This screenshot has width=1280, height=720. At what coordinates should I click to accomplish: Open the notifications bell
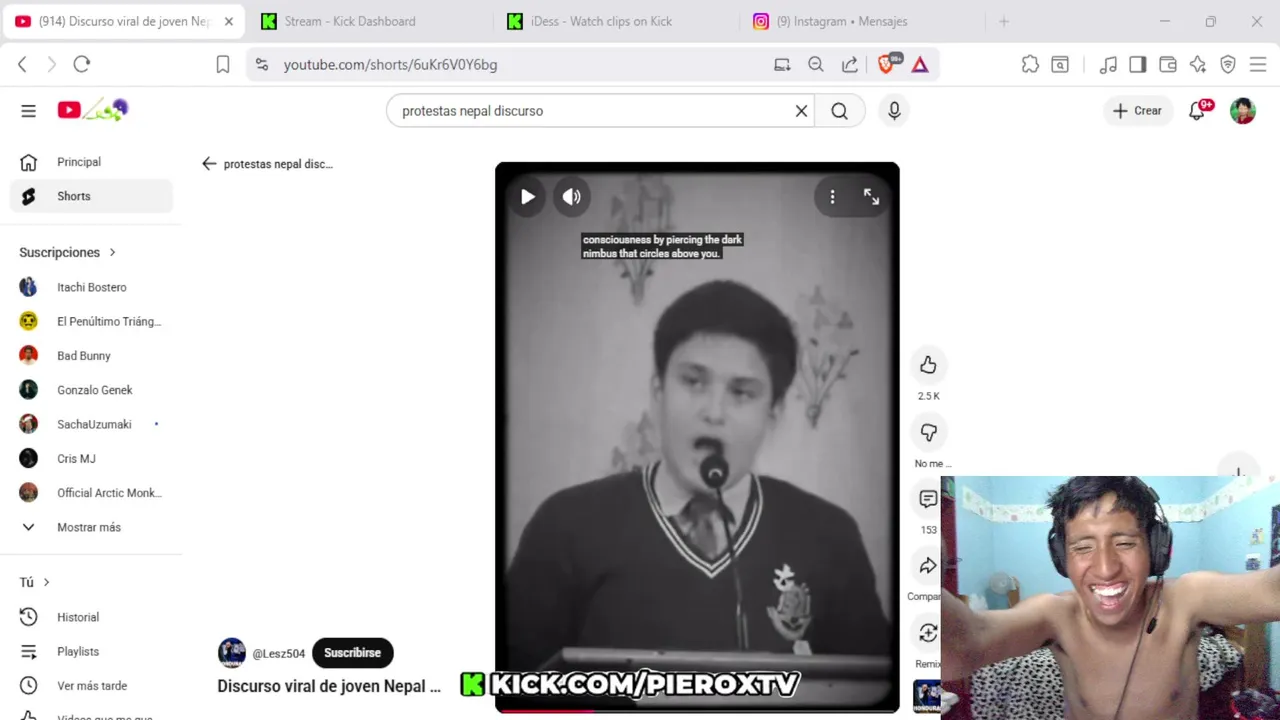1197,111
